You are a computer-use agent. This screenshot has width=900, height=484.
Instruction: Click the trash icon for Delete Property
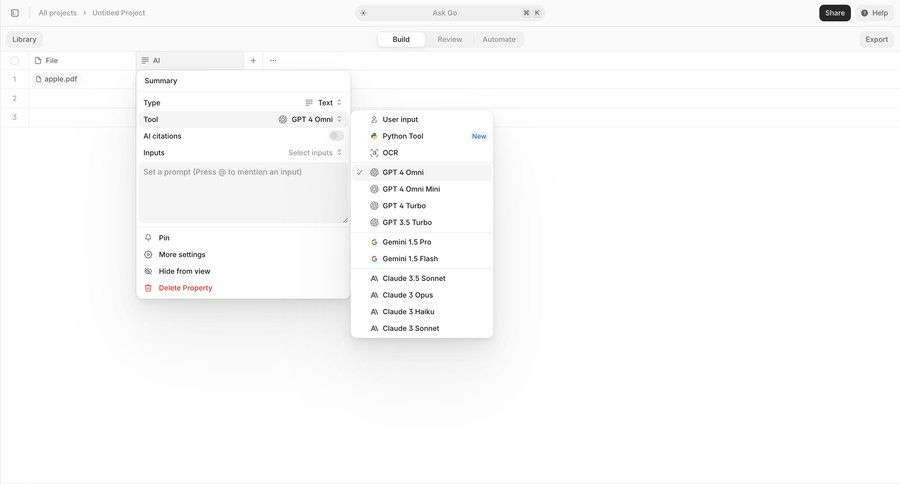tap(148, 288)
